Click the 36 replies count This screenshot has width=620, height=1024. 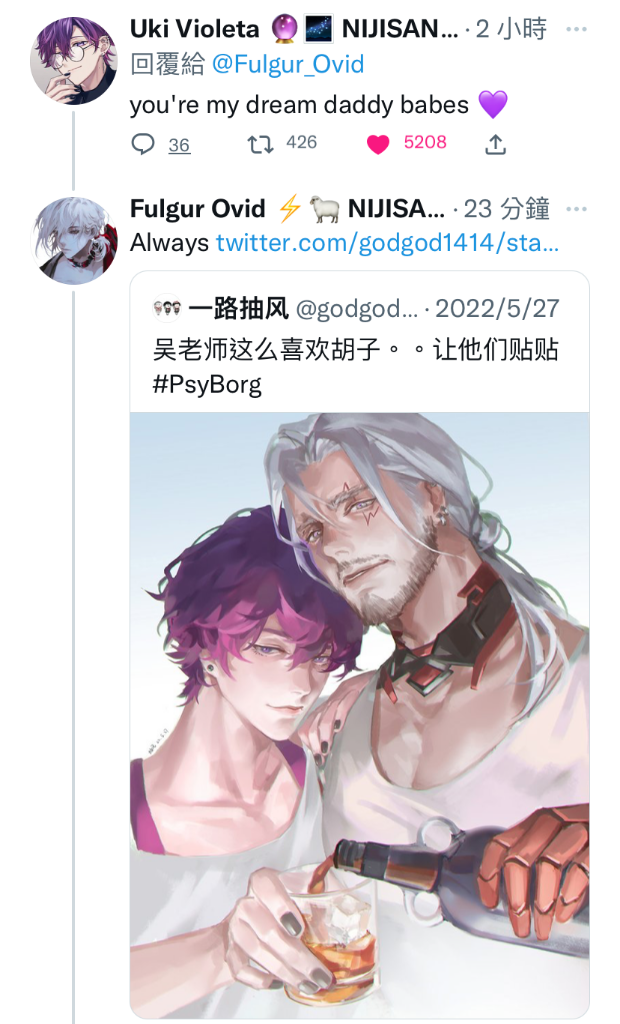pyautogui.click(x=179, y=144)
